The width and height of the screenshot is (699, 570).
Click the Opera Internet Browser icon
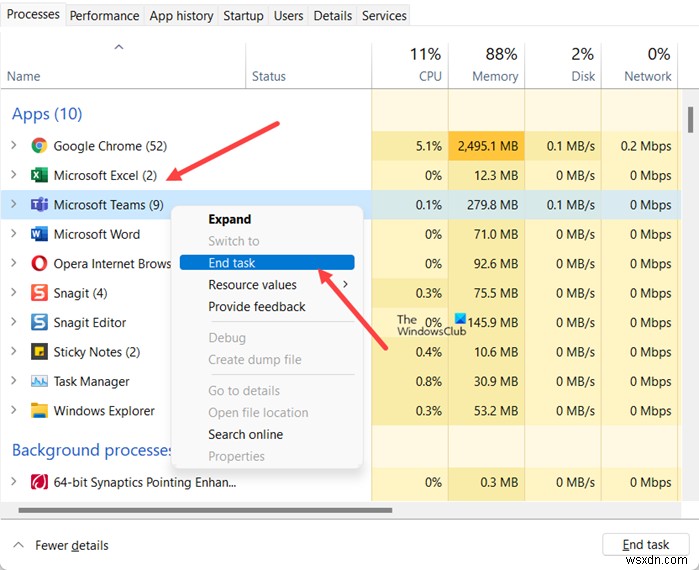39,264
